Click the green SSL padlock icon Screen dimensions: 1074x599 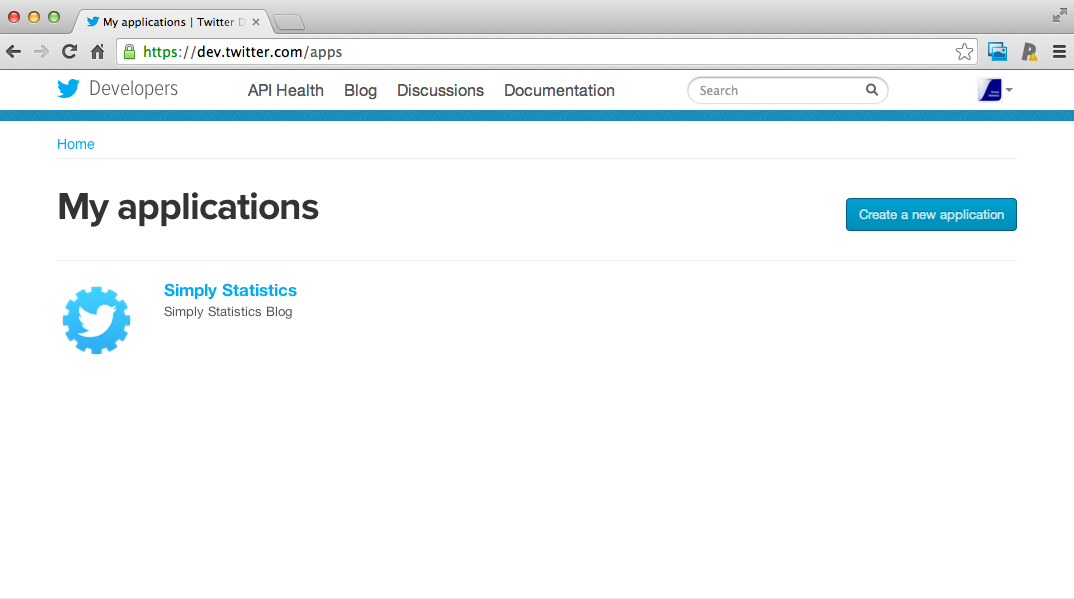coord(129,51)
